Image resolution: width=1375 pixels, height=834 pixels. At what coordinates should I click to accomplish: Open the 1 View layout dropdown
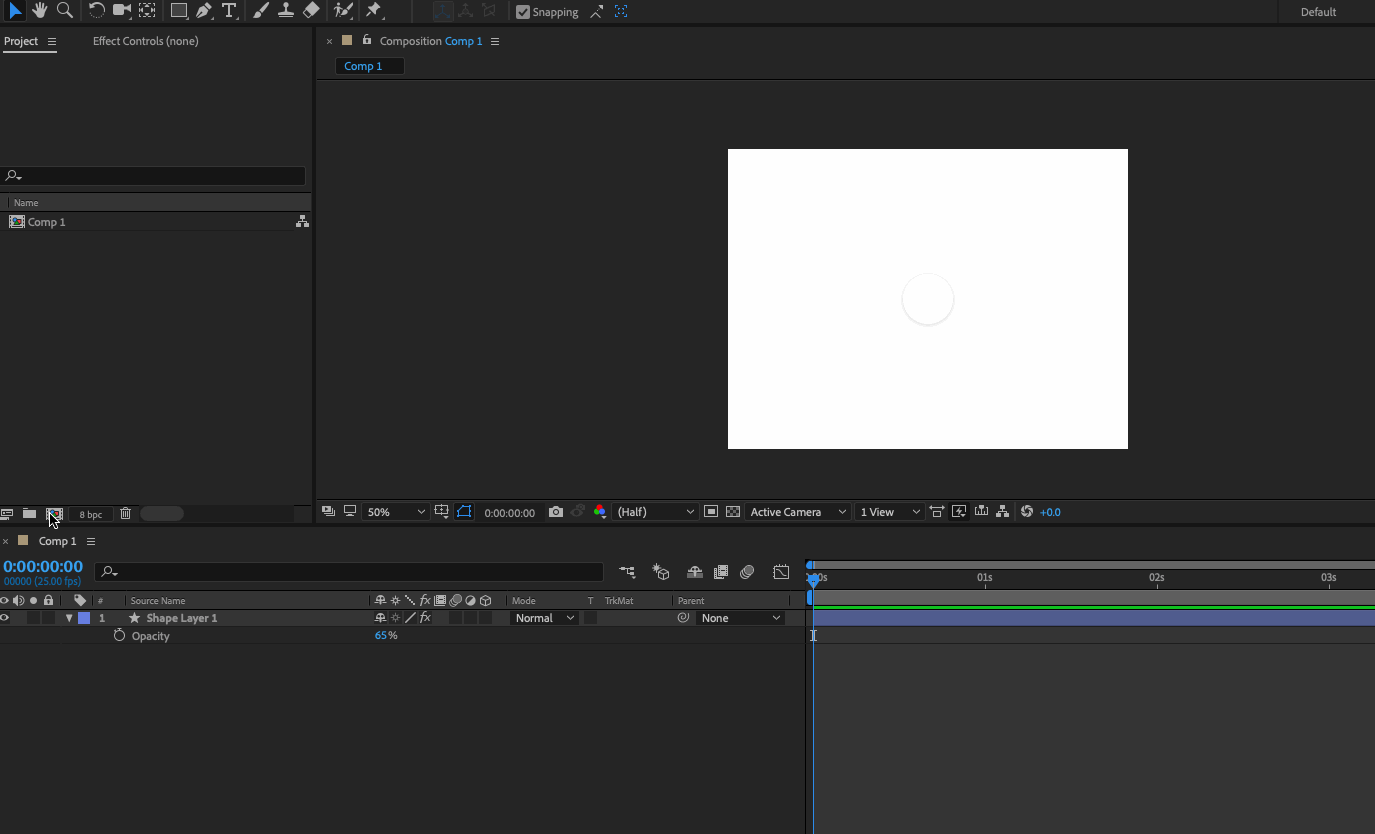pyautogui.click(x=889, y=512)
